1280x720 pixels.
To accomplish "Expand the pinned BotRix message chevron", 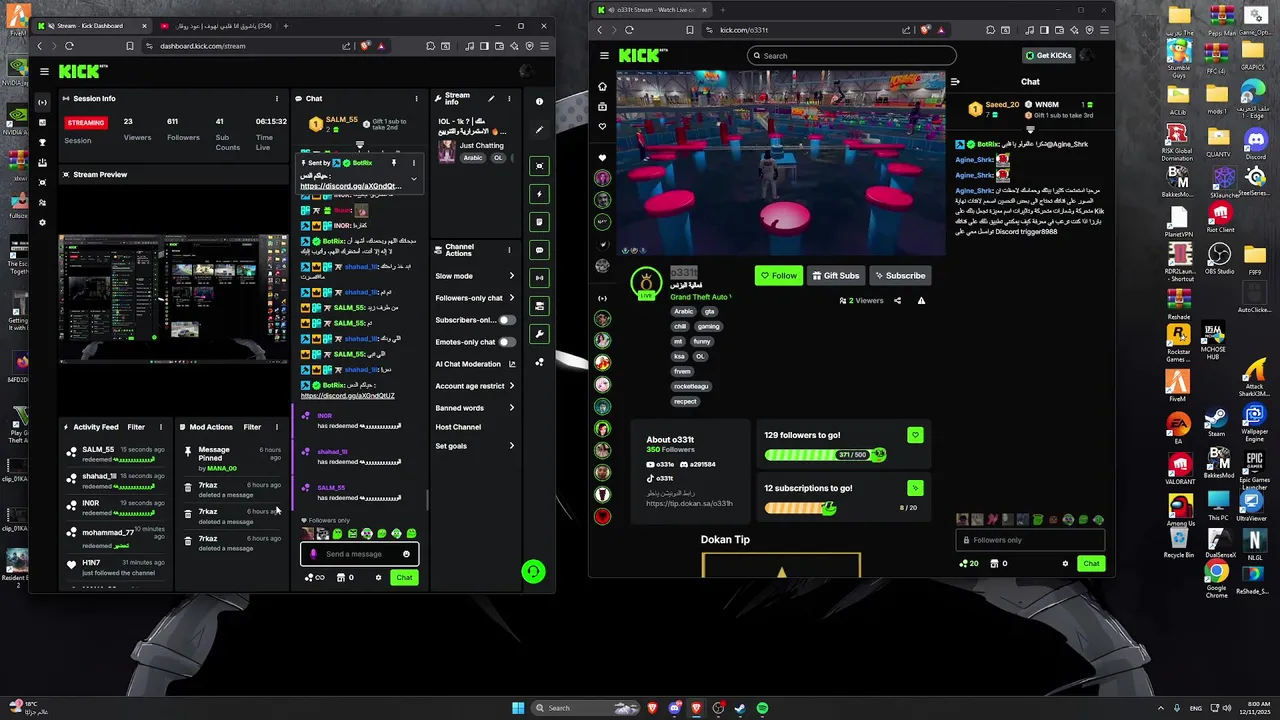I will point(413,179).
